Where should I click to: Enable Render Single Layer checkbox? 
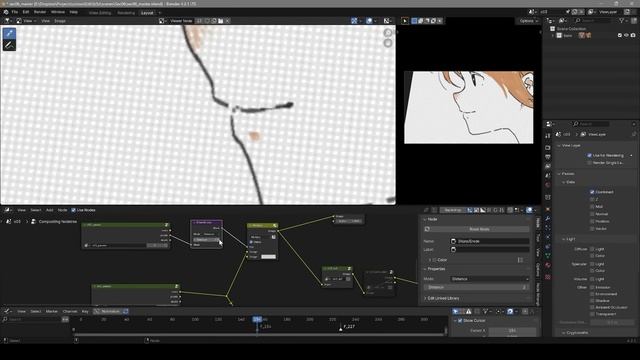(x=589, y=163)
